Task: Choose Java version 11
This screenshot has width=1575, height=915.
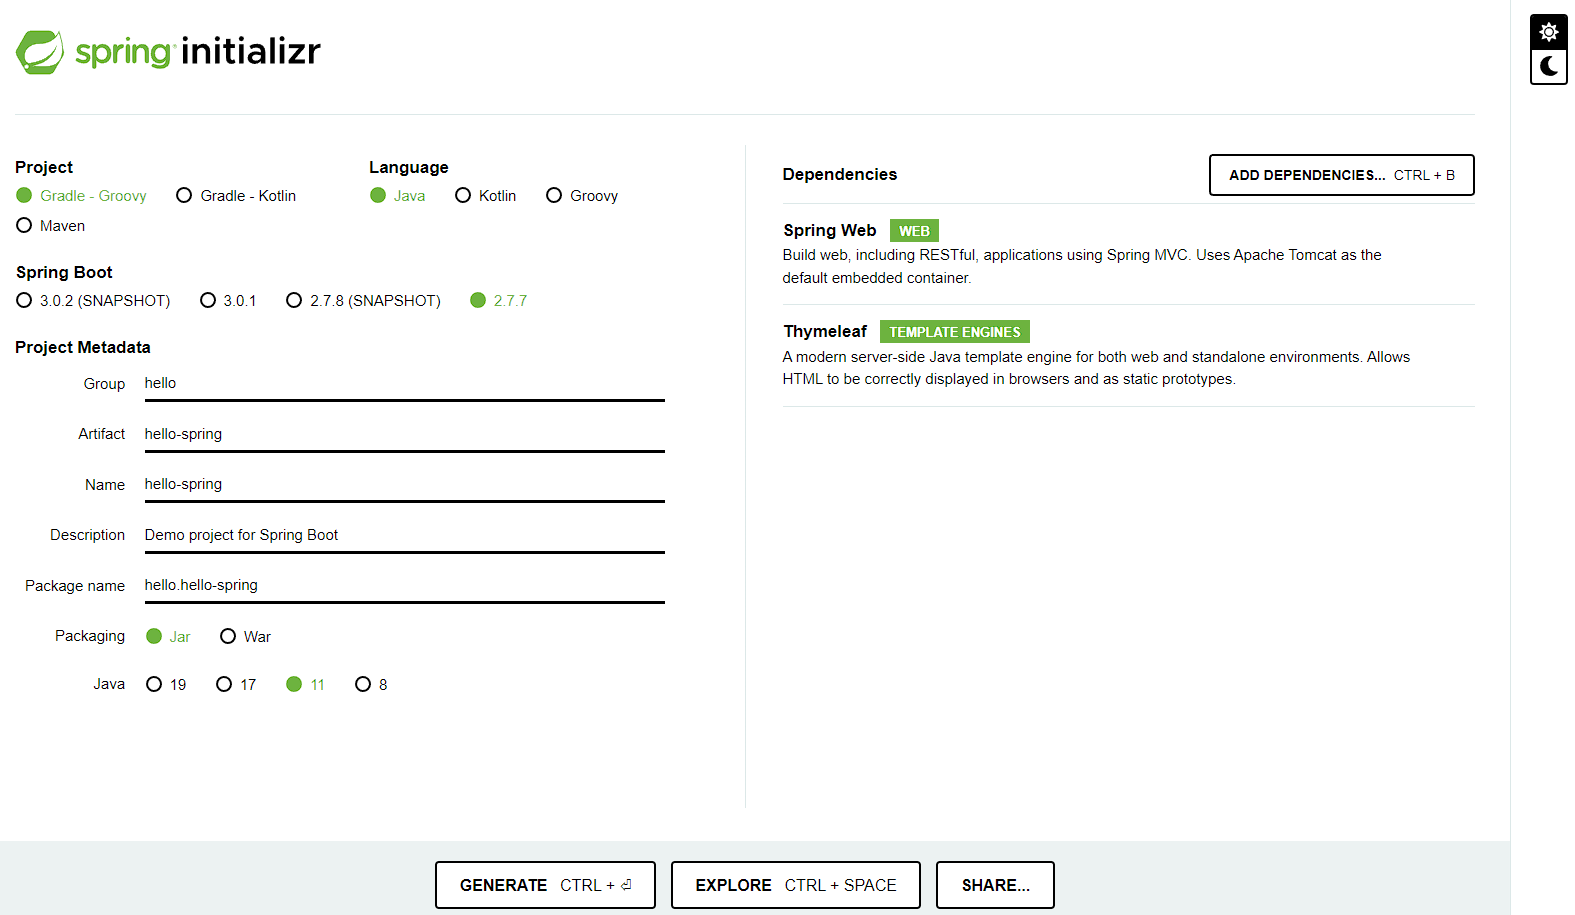Action: 305,685
